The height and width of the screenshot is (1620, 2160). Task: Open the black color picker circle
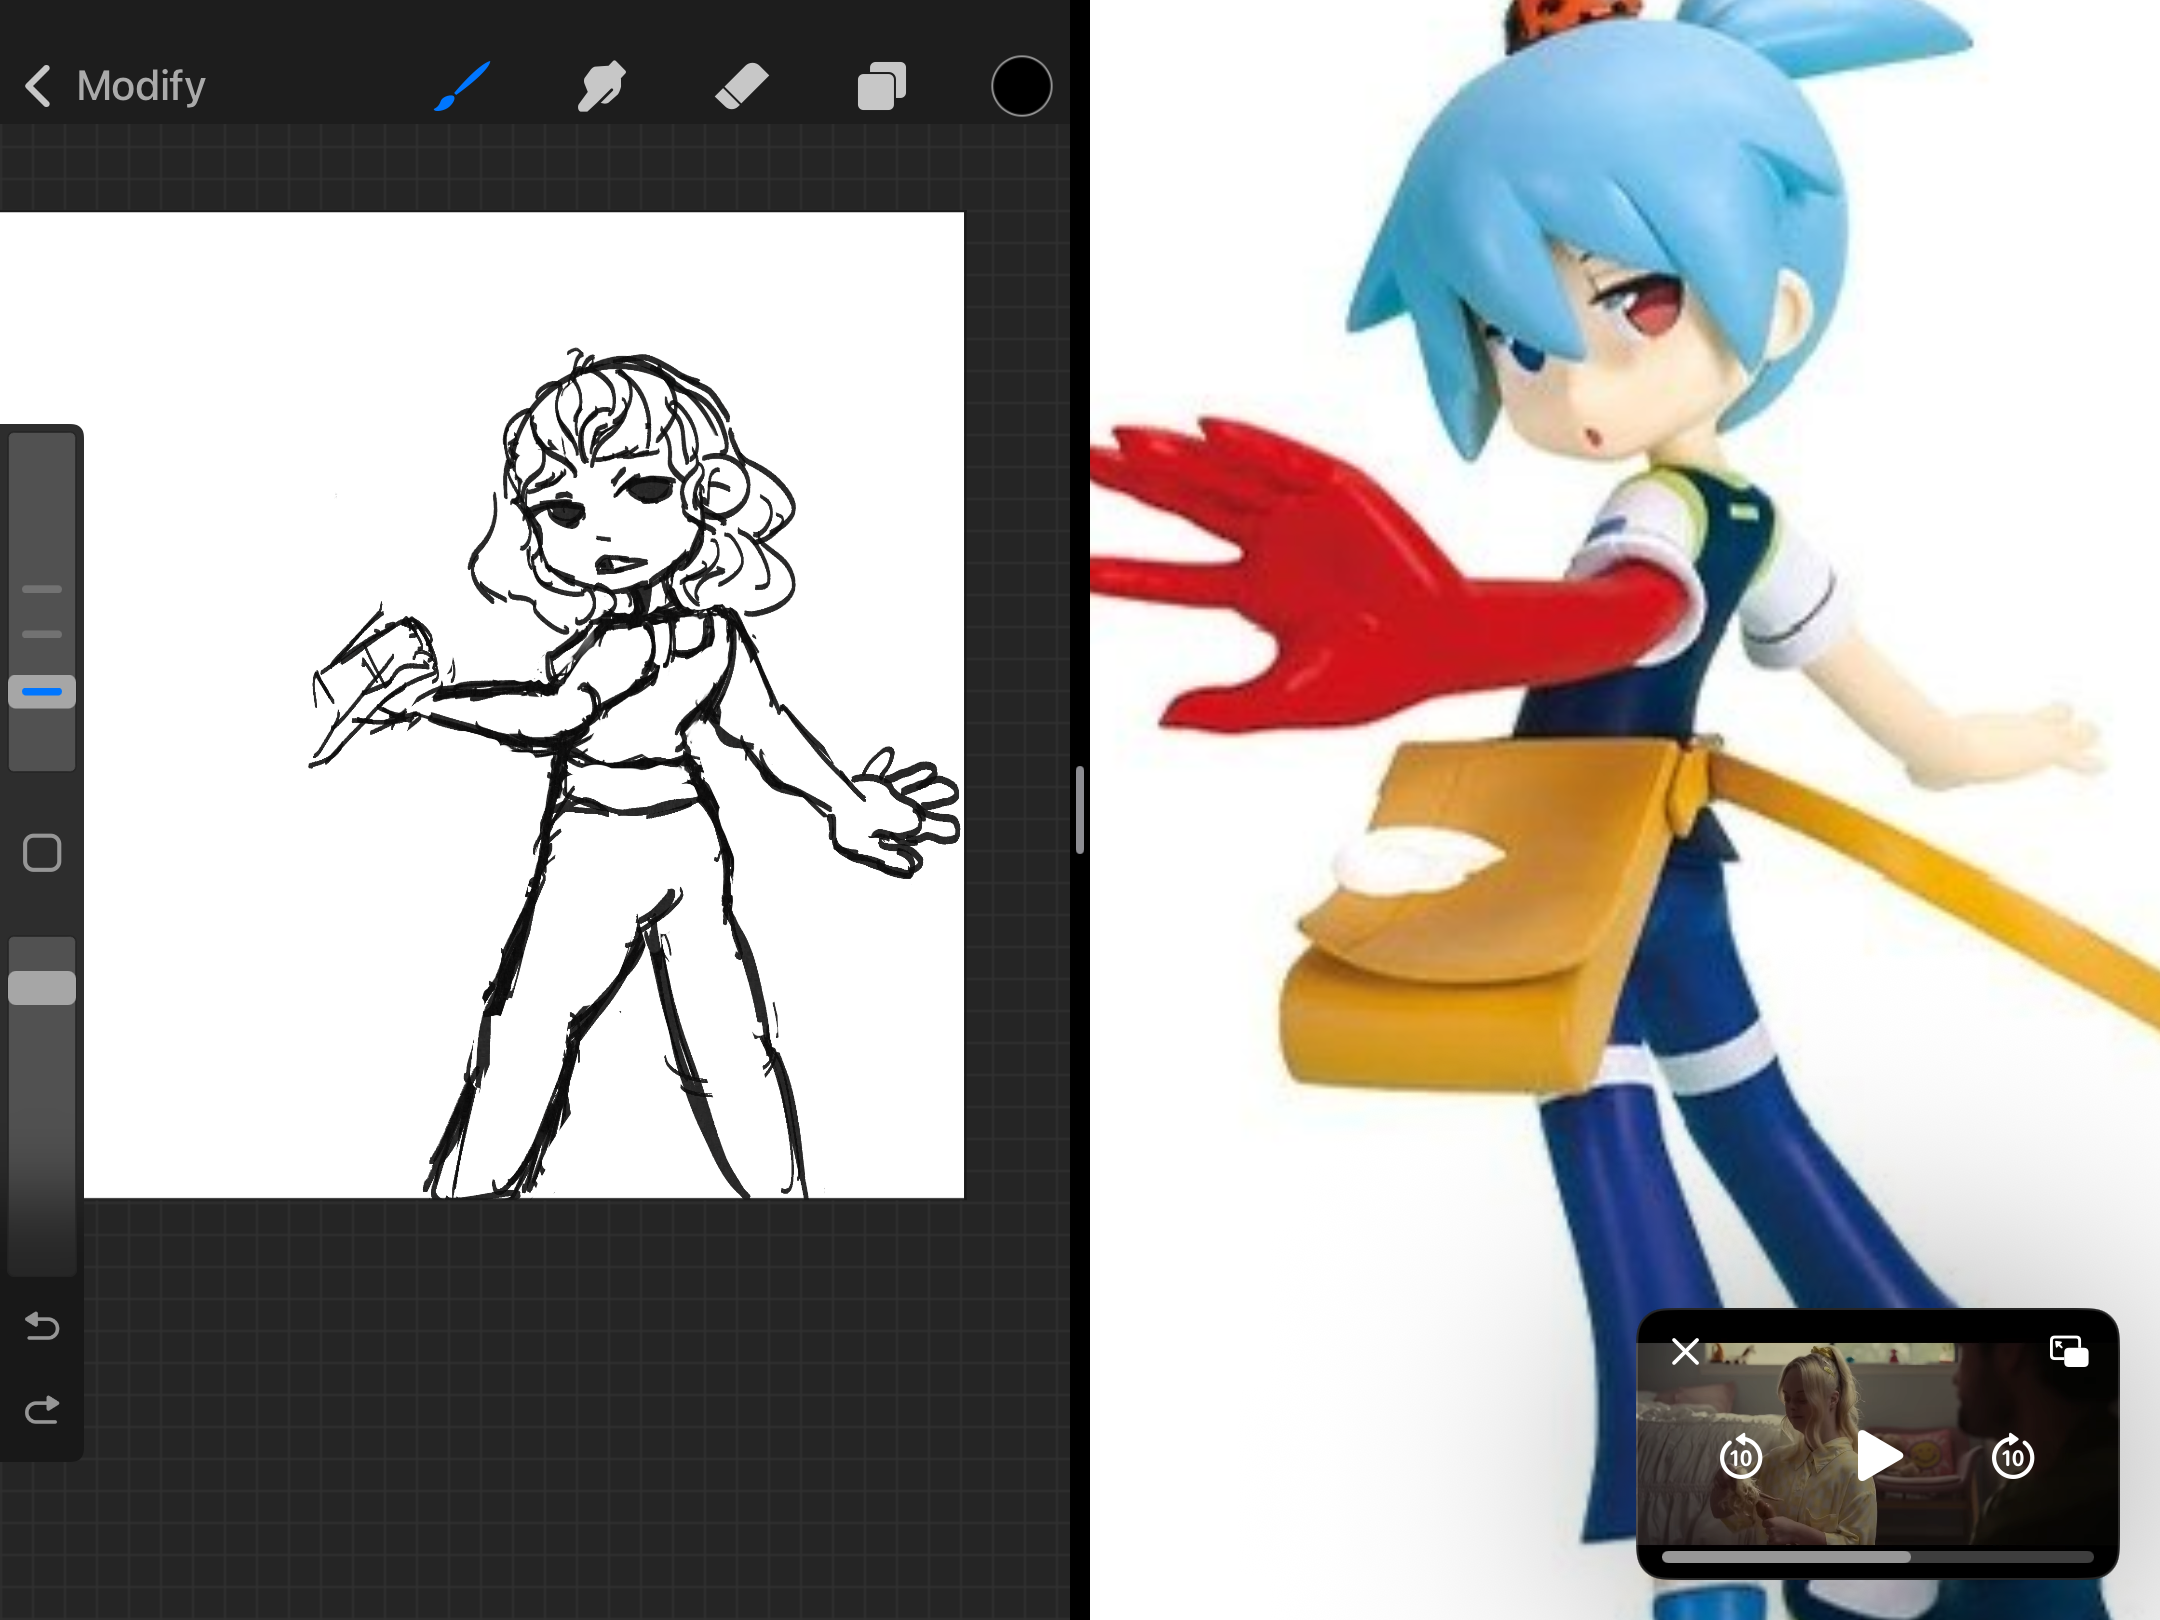click(1021, 86)
